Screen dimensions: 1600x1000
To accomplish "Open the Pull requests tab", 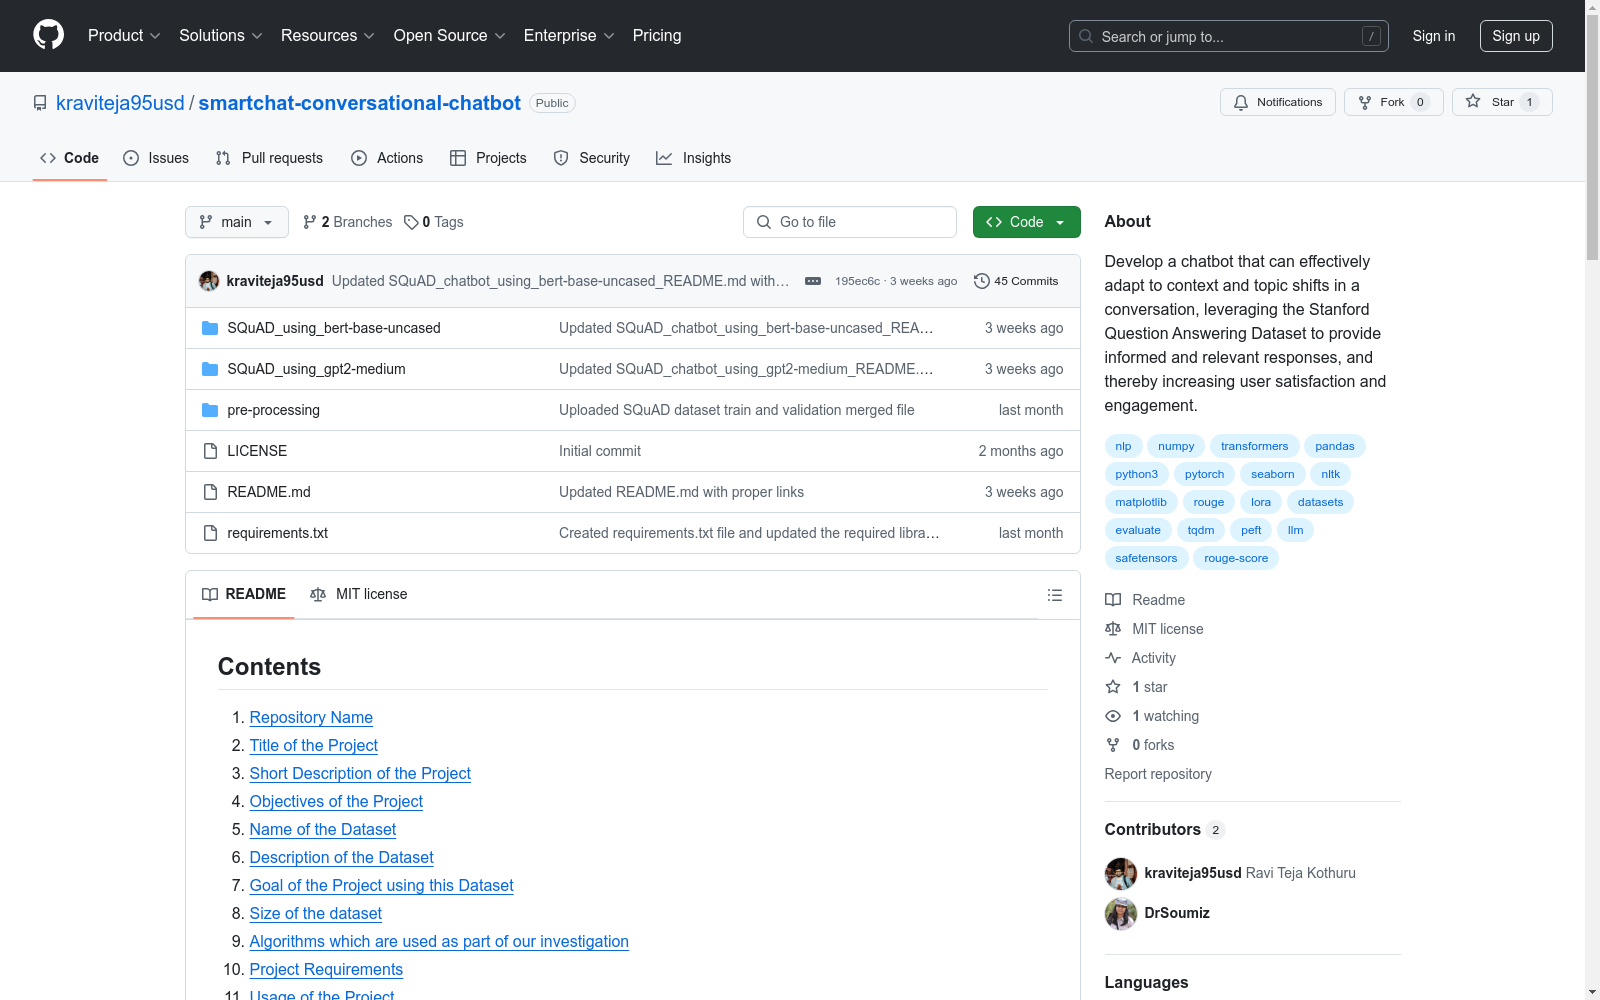I will [x=269, y=158].
